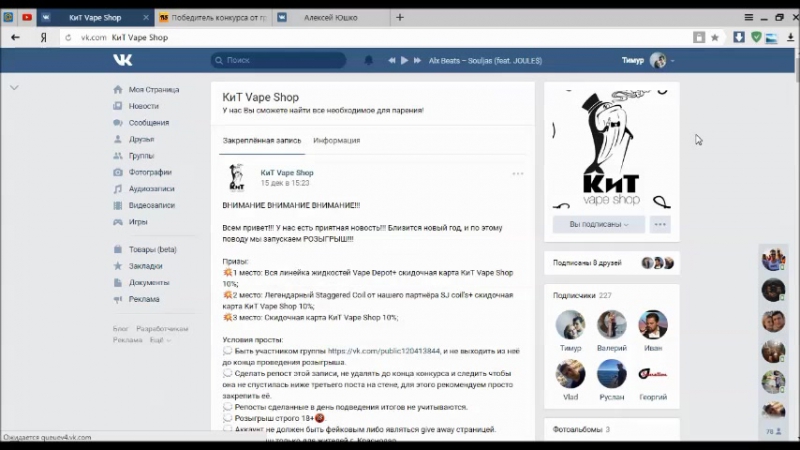Open subscriber Георгий avatar
800x450 pixels.
pyautogui.click(x=653, y=373)
